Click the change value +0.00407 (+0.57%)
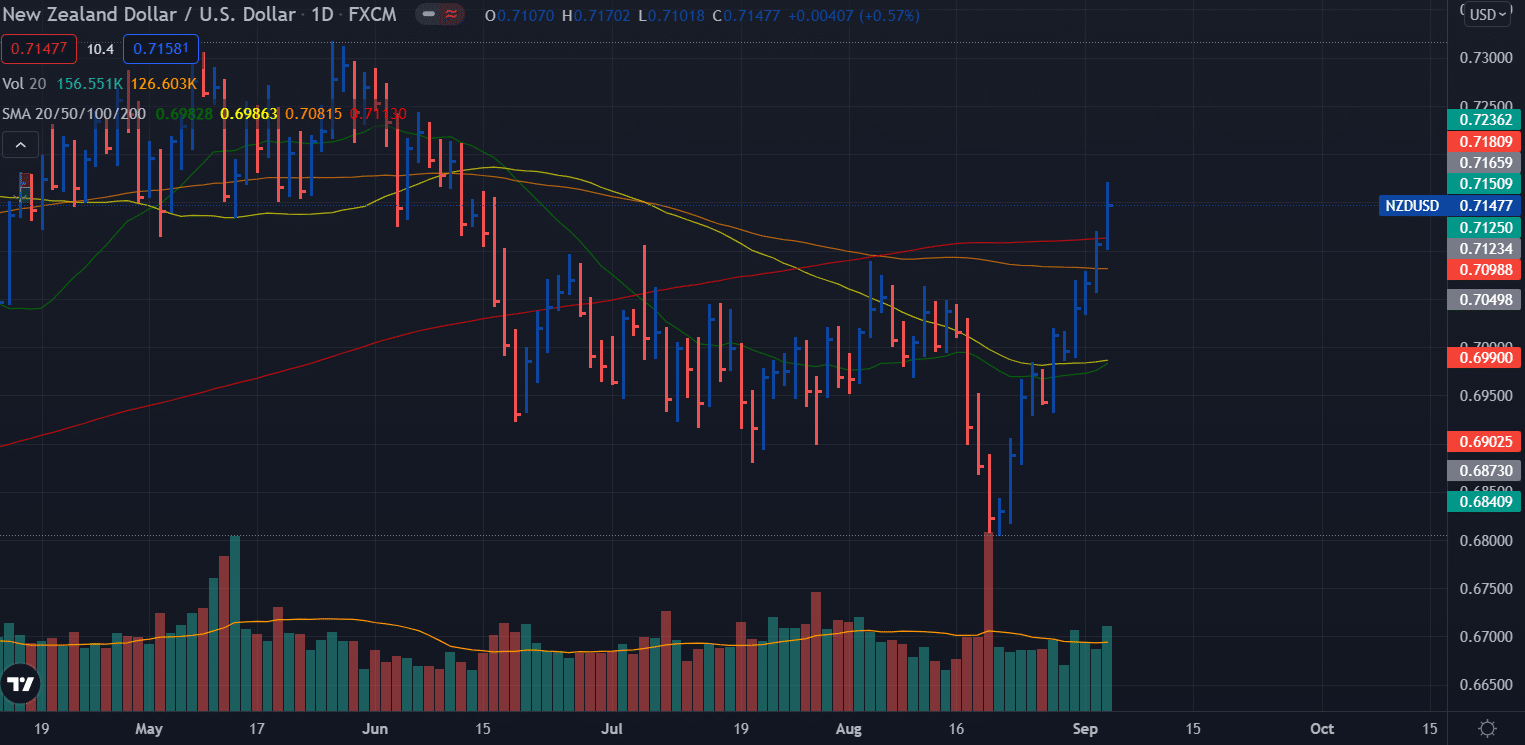 pyautogui.click(x=855, y=16)
